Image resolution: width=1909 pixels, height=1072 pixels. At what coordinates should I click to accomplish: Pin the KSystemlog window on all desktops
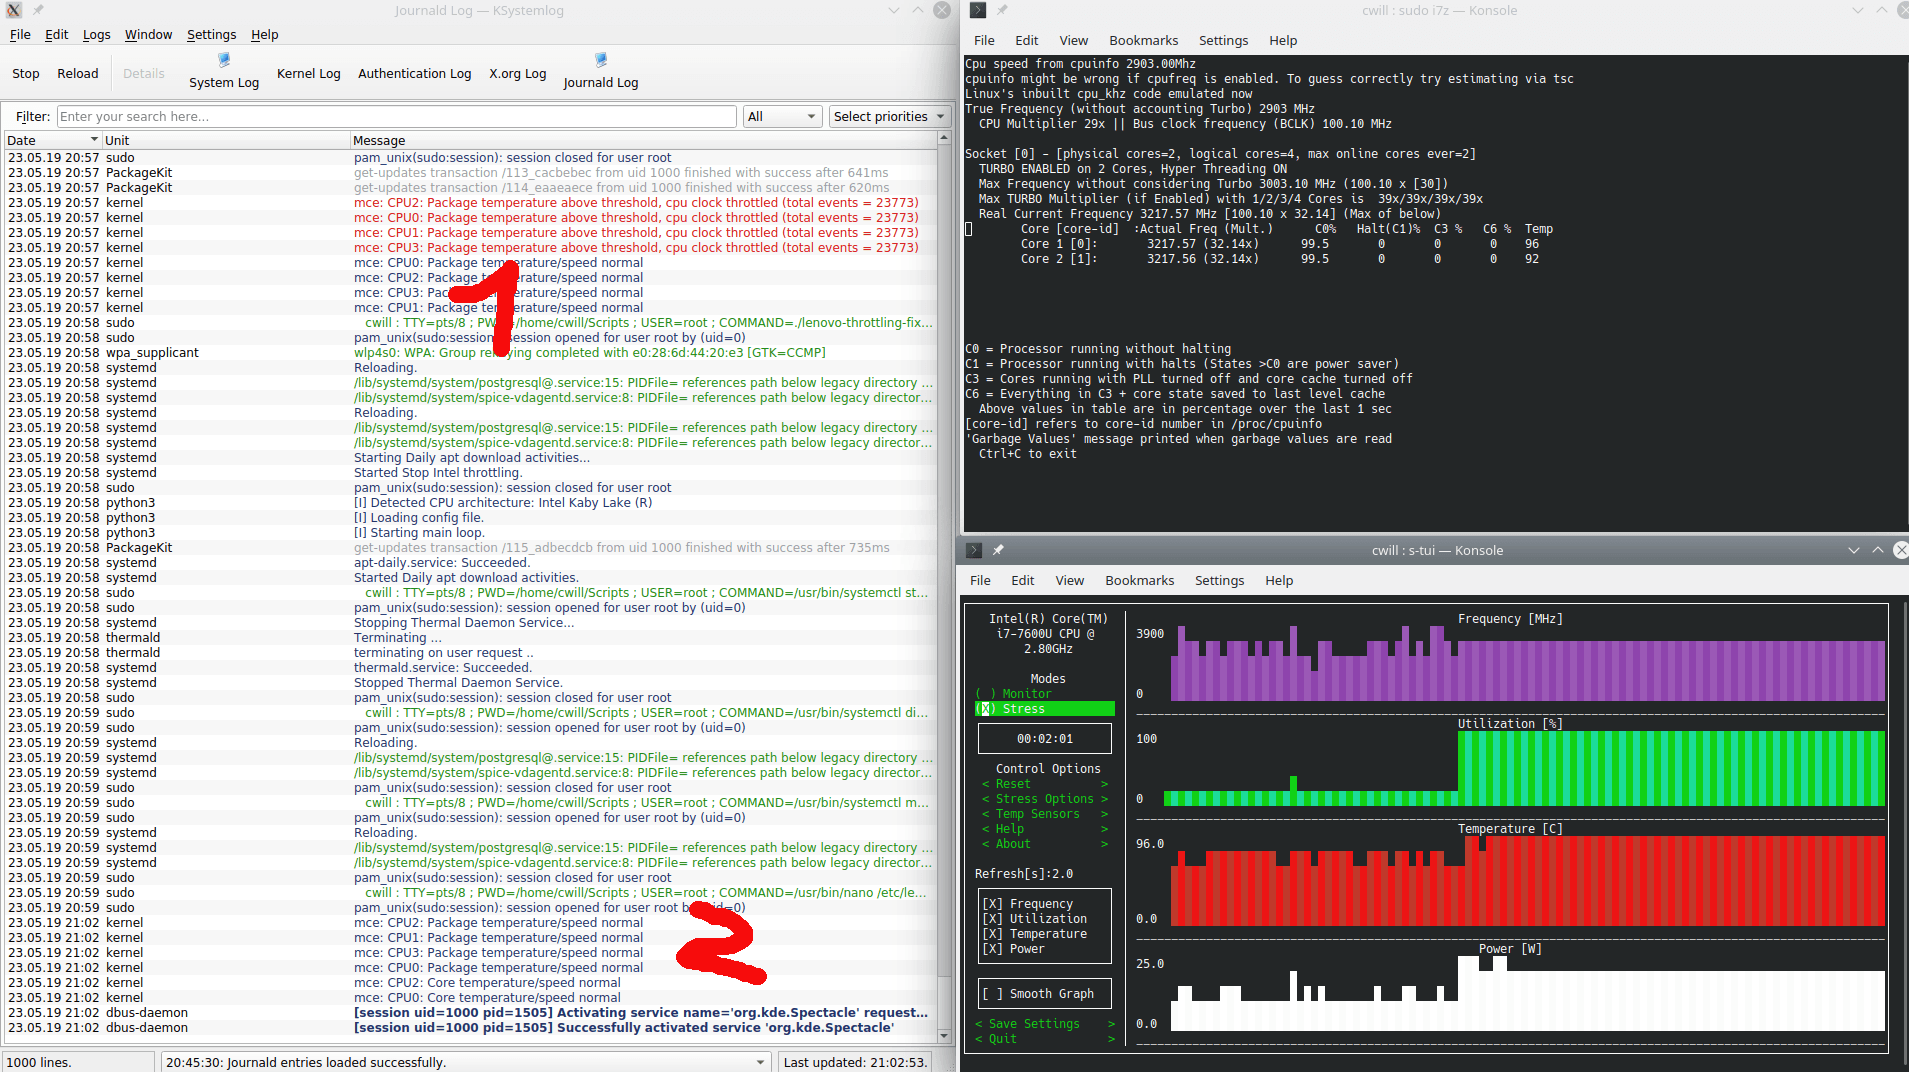point(38,10)
